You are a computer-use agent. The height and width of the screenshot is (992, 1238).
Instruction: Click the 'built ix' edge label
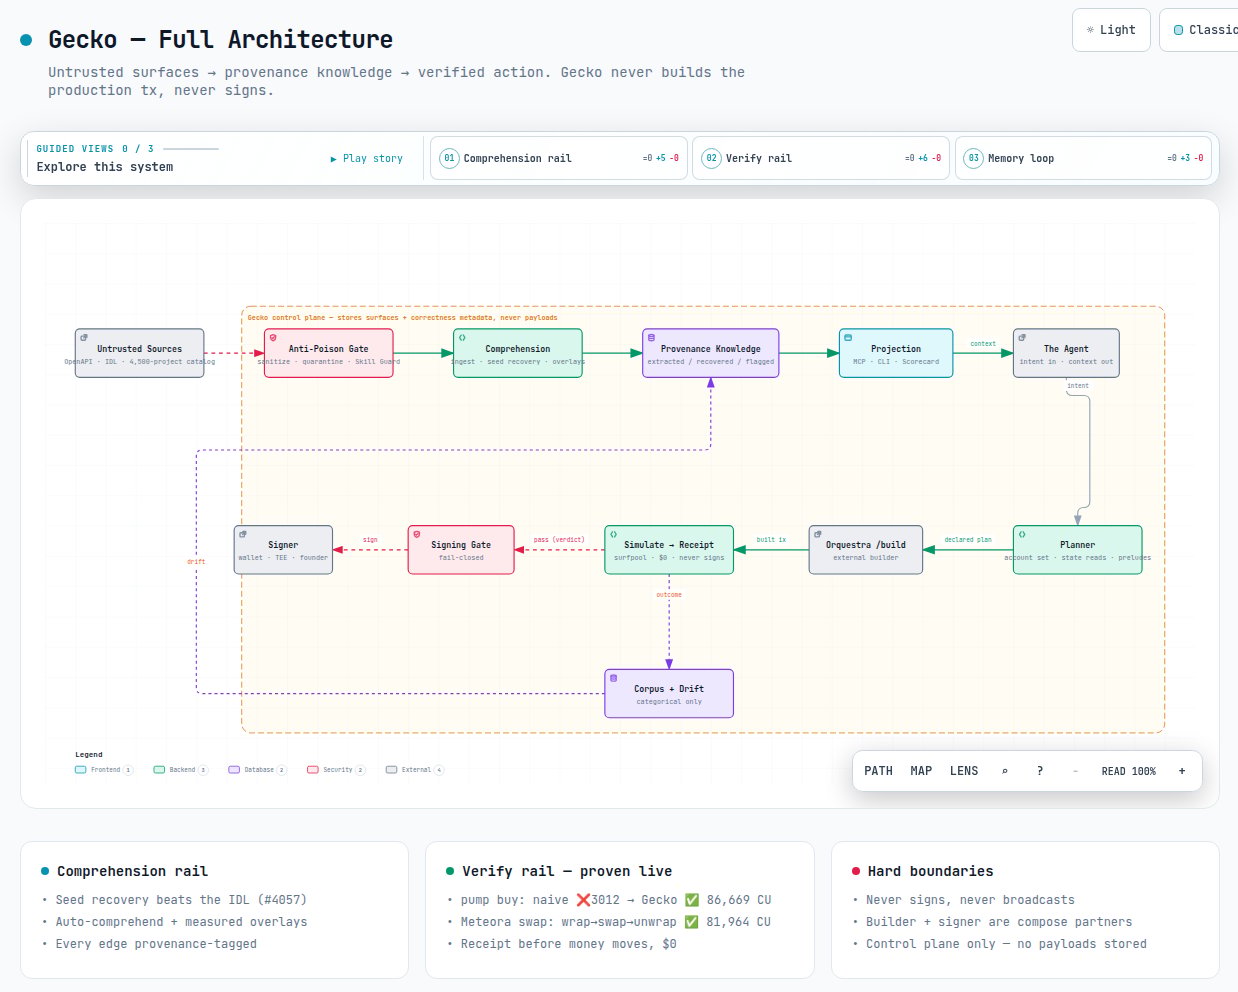coord(771,539)
